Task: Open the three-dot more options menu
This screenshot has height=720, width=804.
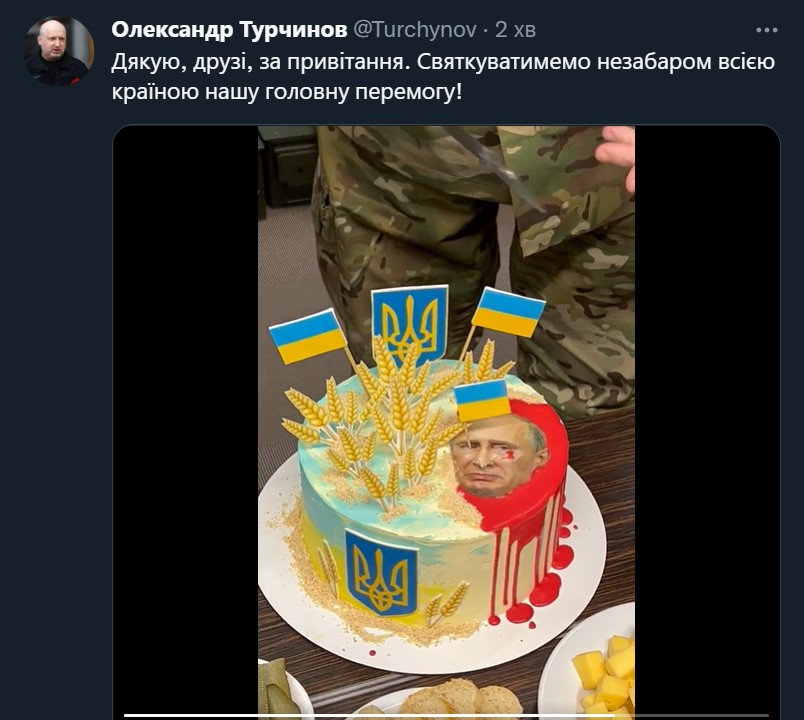Action: click(767, 30)
